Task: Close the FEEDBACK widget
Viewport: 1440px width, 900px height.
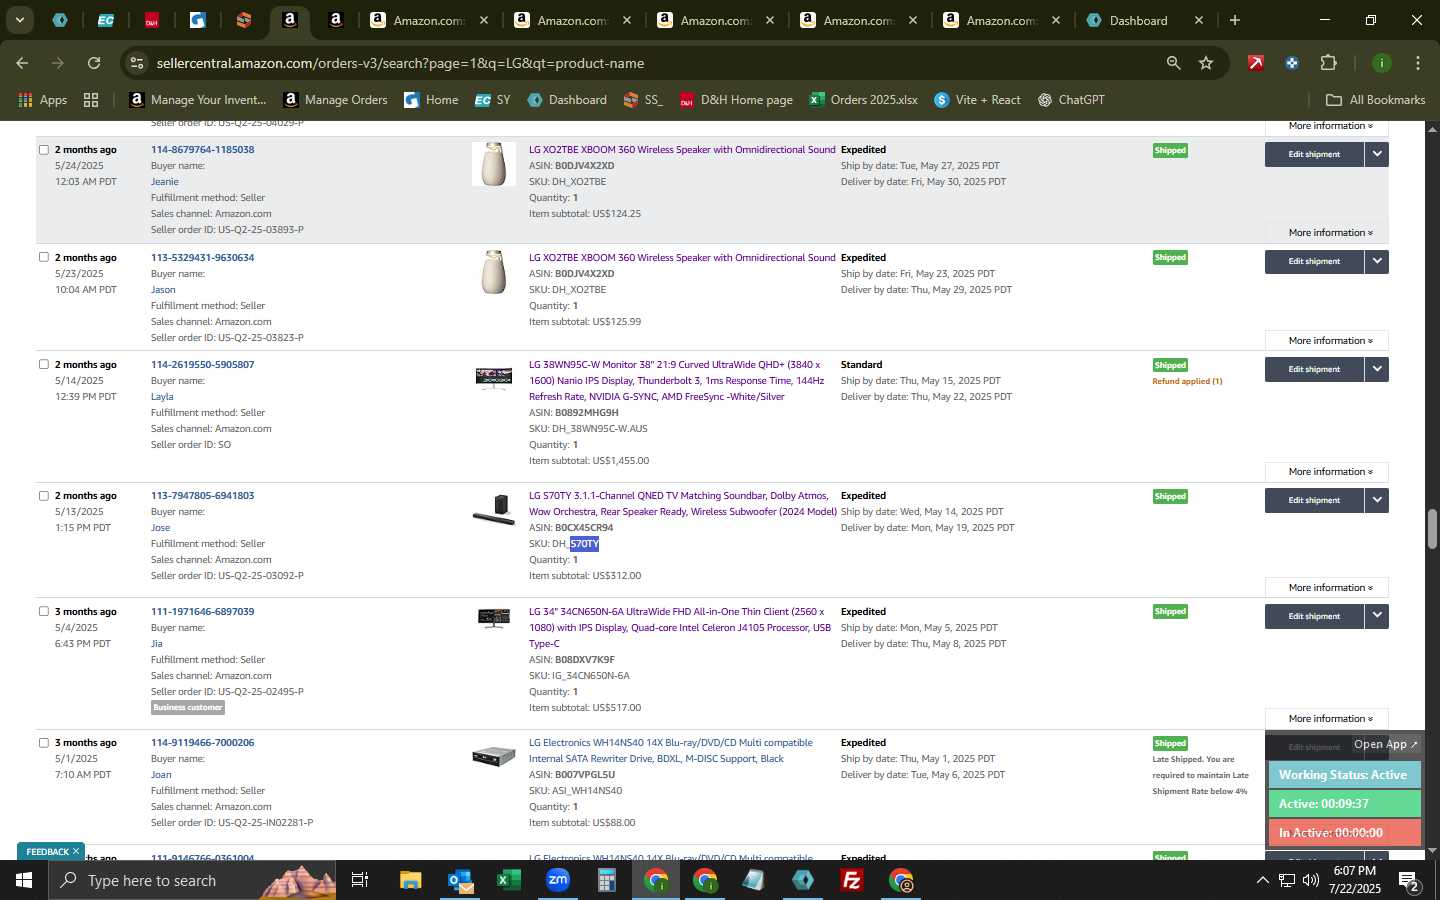Action: [x=75, y=851]
